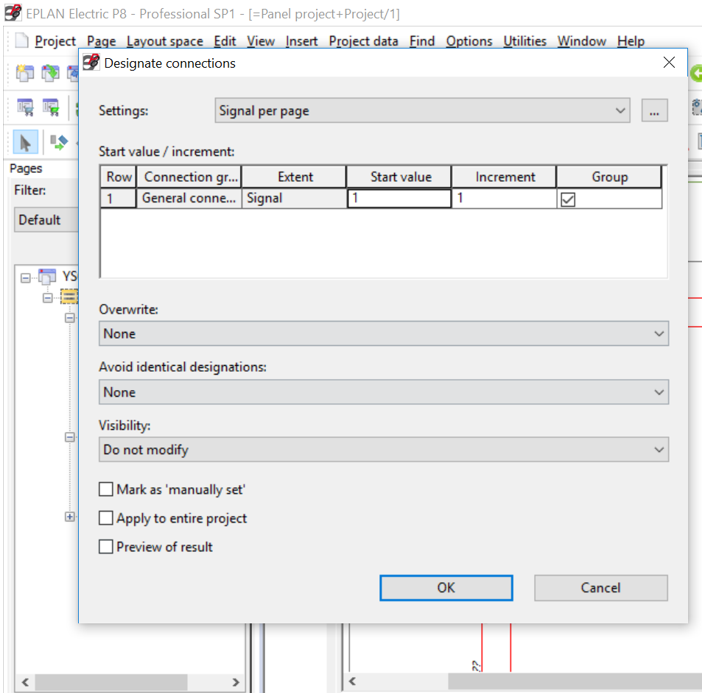Toggle the Group checkbox in row 1
The height and width of the screenshot is (693, 705).
point(568,199)
